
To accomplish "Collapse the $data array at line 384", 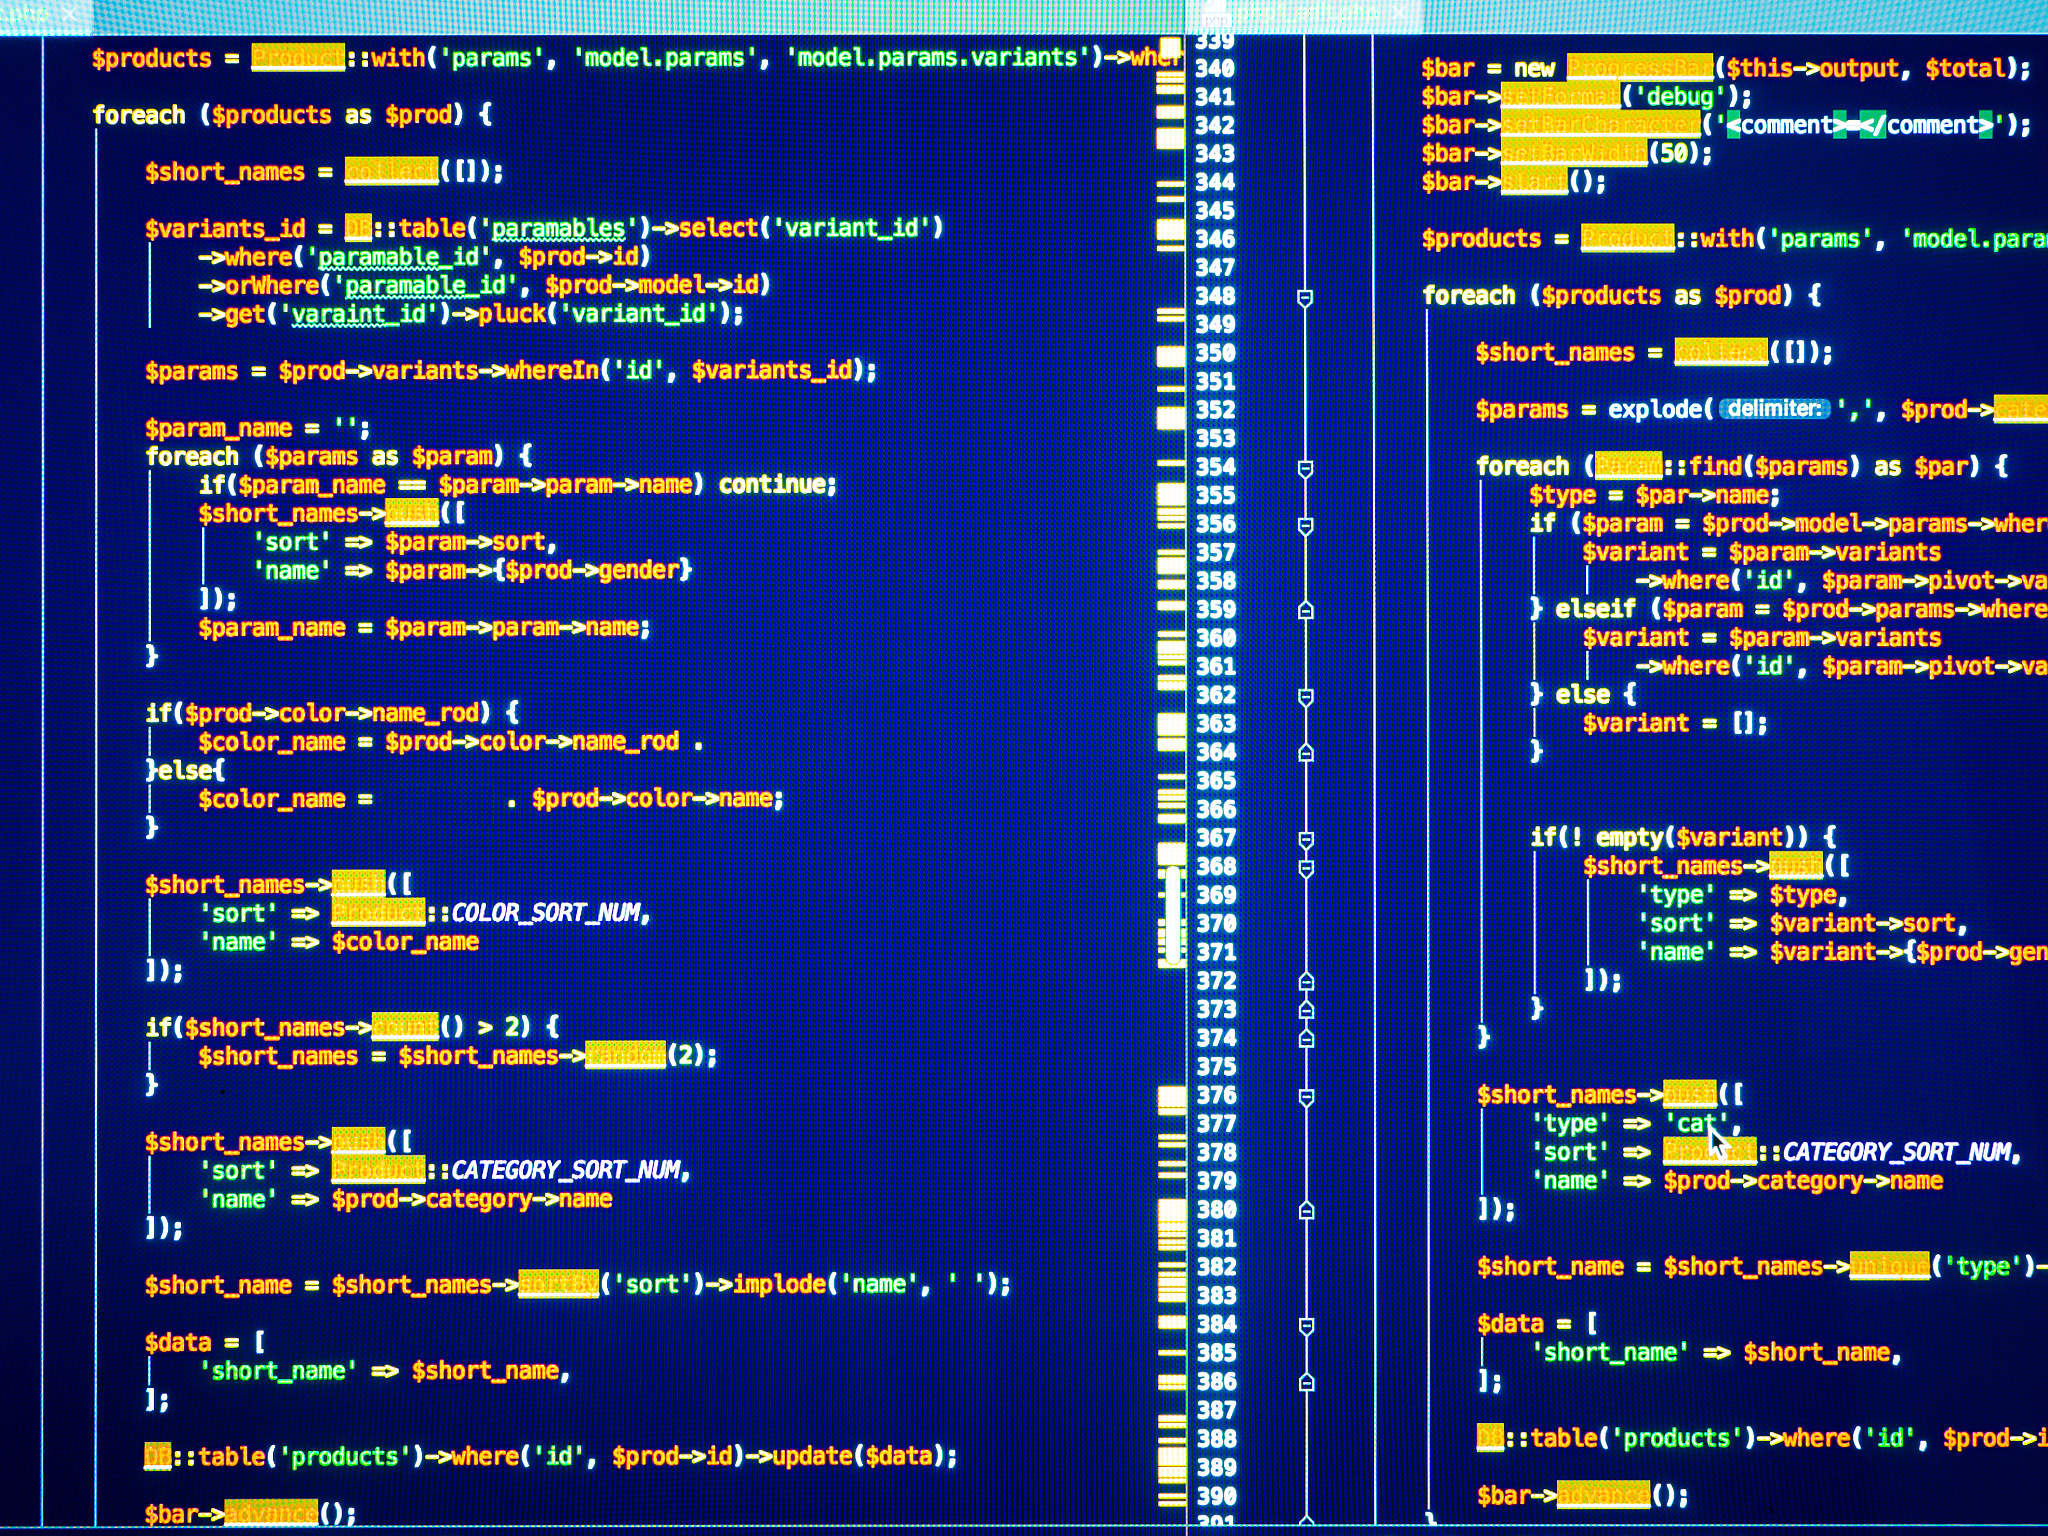I will pyautogui.click(x=1305, y=1326).
